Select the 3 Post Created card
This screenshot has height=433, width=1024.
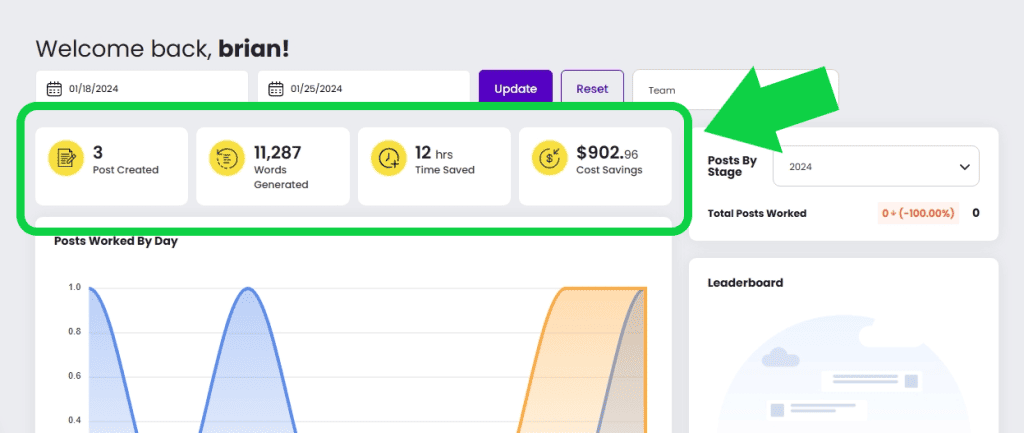tap(112, 166)
